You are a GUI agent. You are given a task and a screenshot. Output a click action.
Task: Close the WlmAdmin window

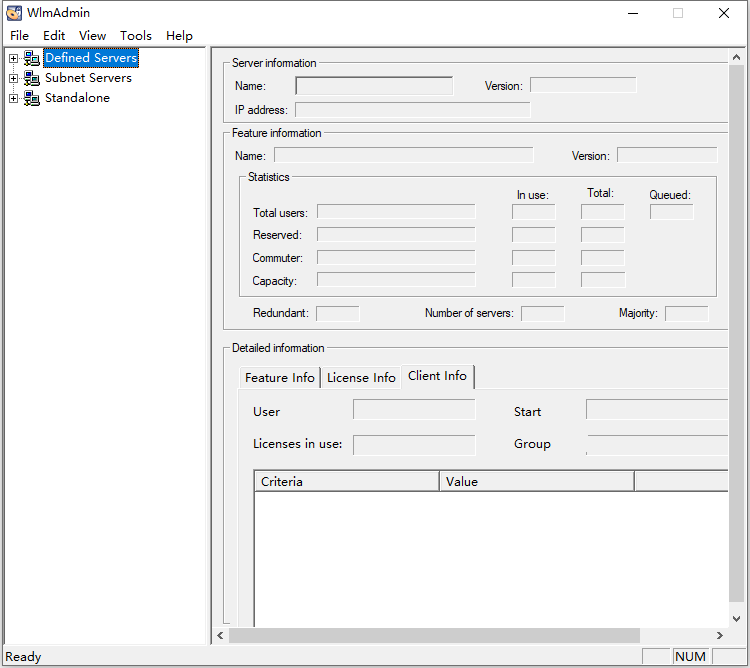pyautogui.click(x=724, y=13)
